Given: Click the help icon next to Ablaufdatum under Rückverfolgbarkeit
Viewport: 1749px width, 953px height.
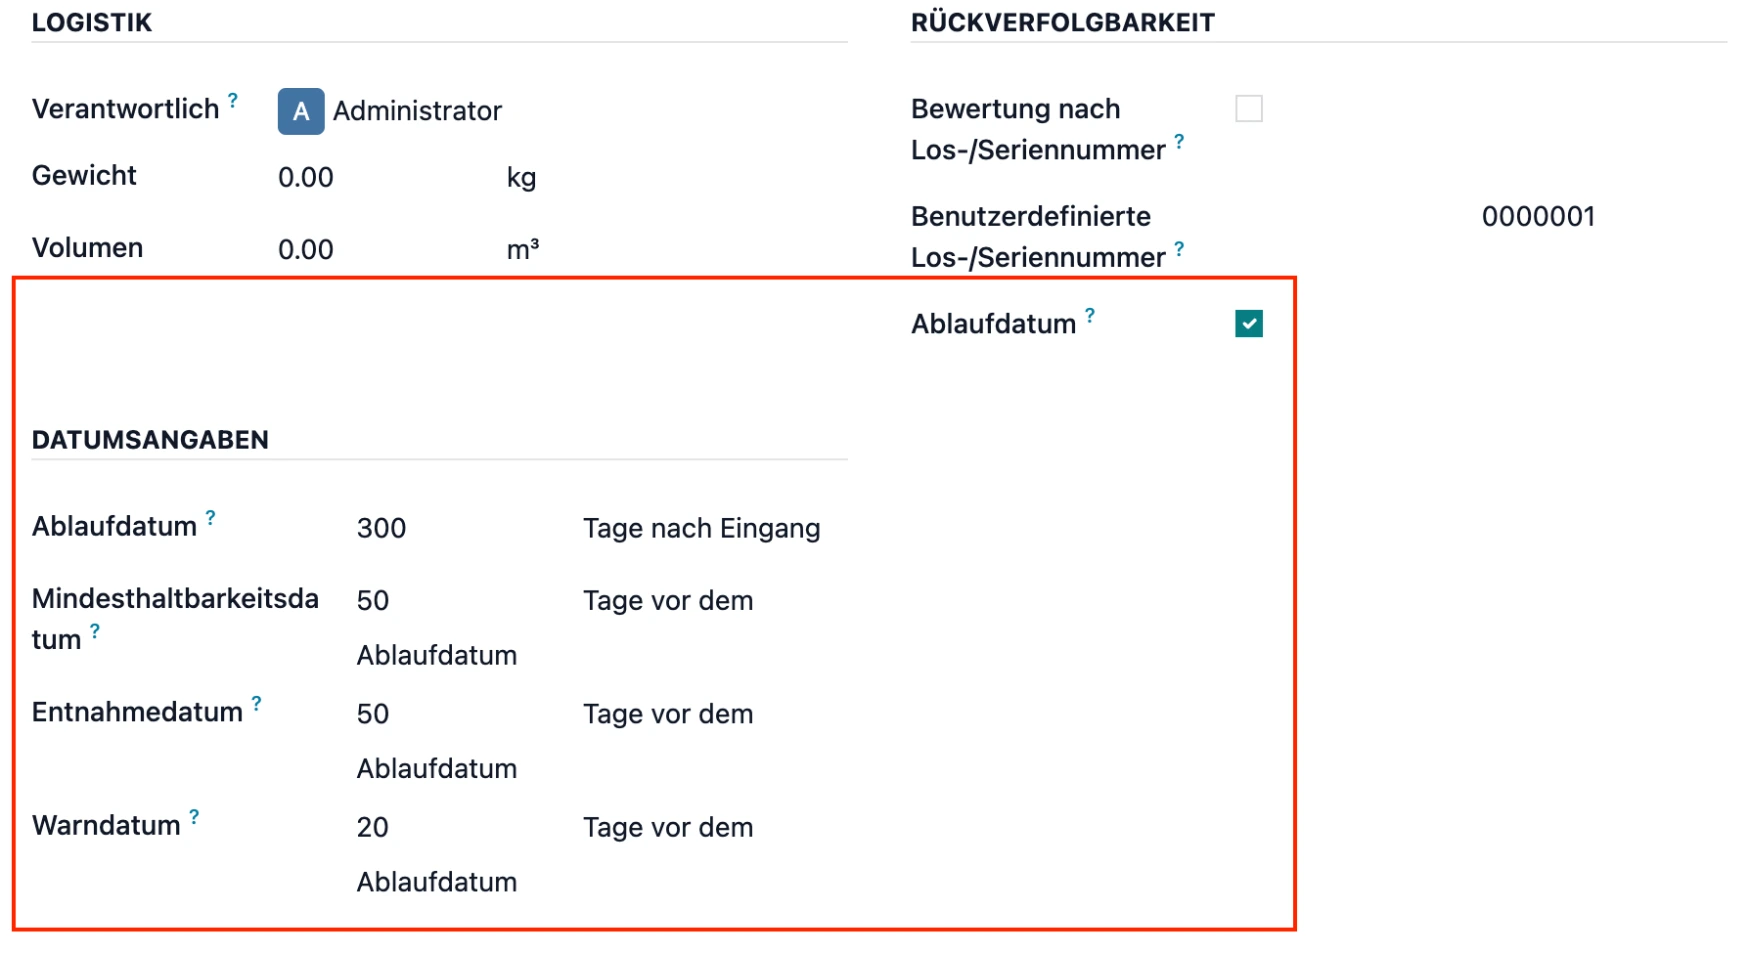Looking at the screenshot, I should tap(1090, 313).
